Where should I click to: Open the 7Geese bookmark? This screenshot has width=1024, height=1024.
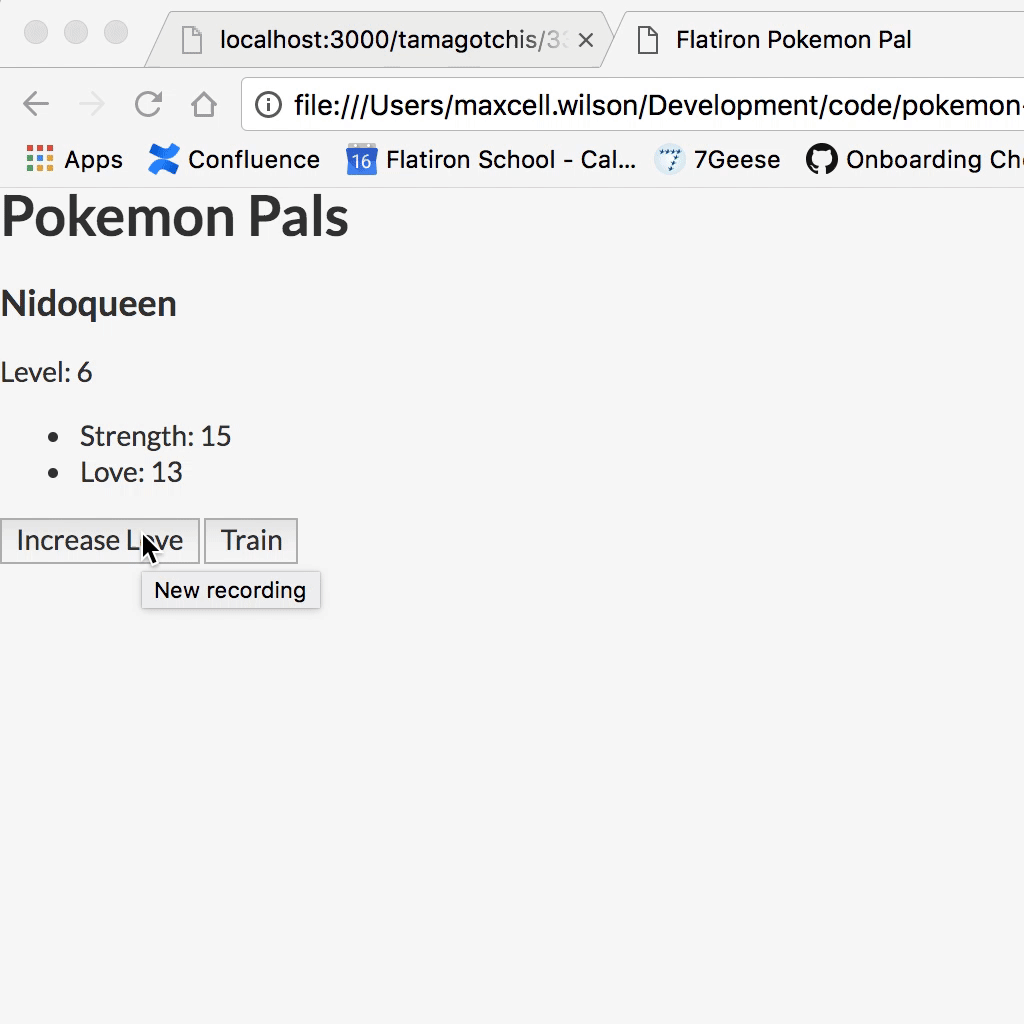click(x=717, y=159)
